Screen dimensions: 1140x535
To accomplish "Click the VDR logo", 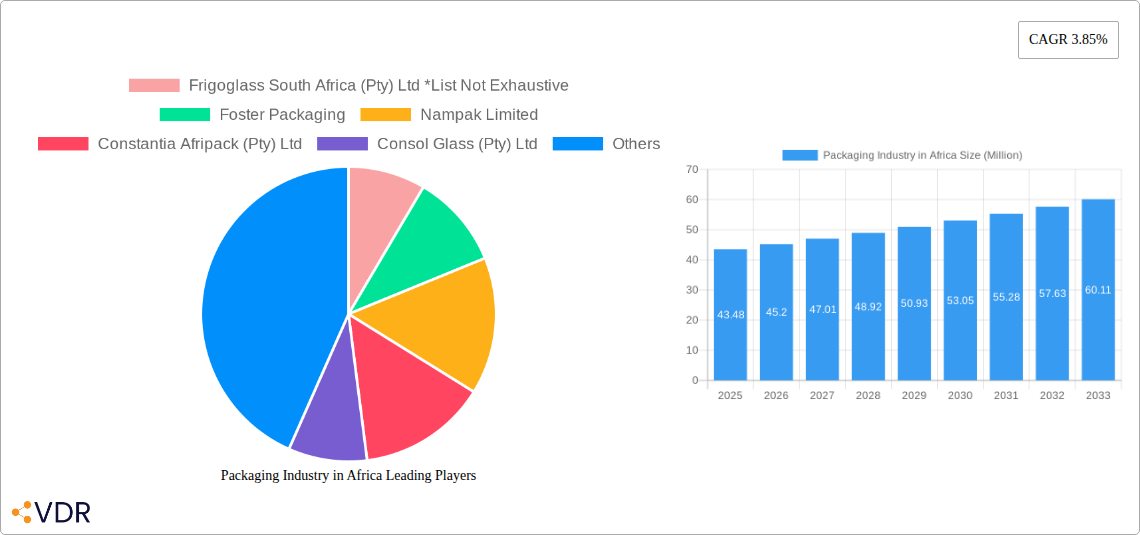I will (52, 512).
